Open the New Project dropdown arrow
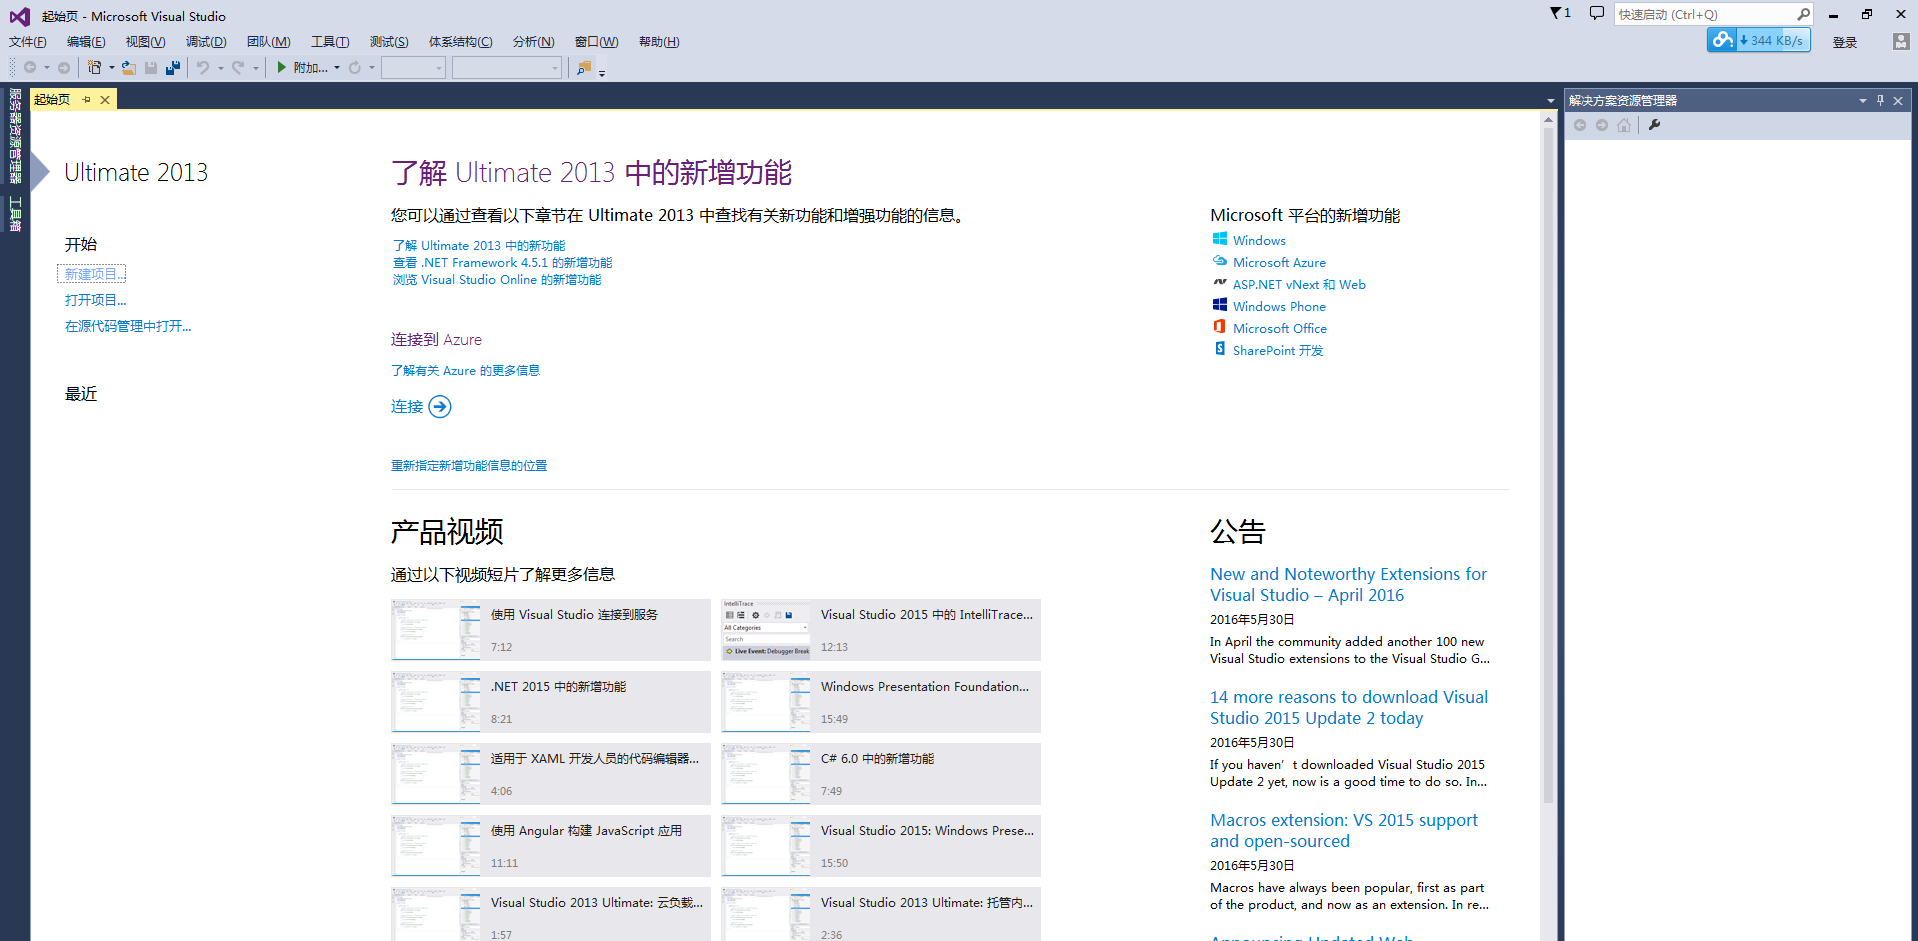 111,68
